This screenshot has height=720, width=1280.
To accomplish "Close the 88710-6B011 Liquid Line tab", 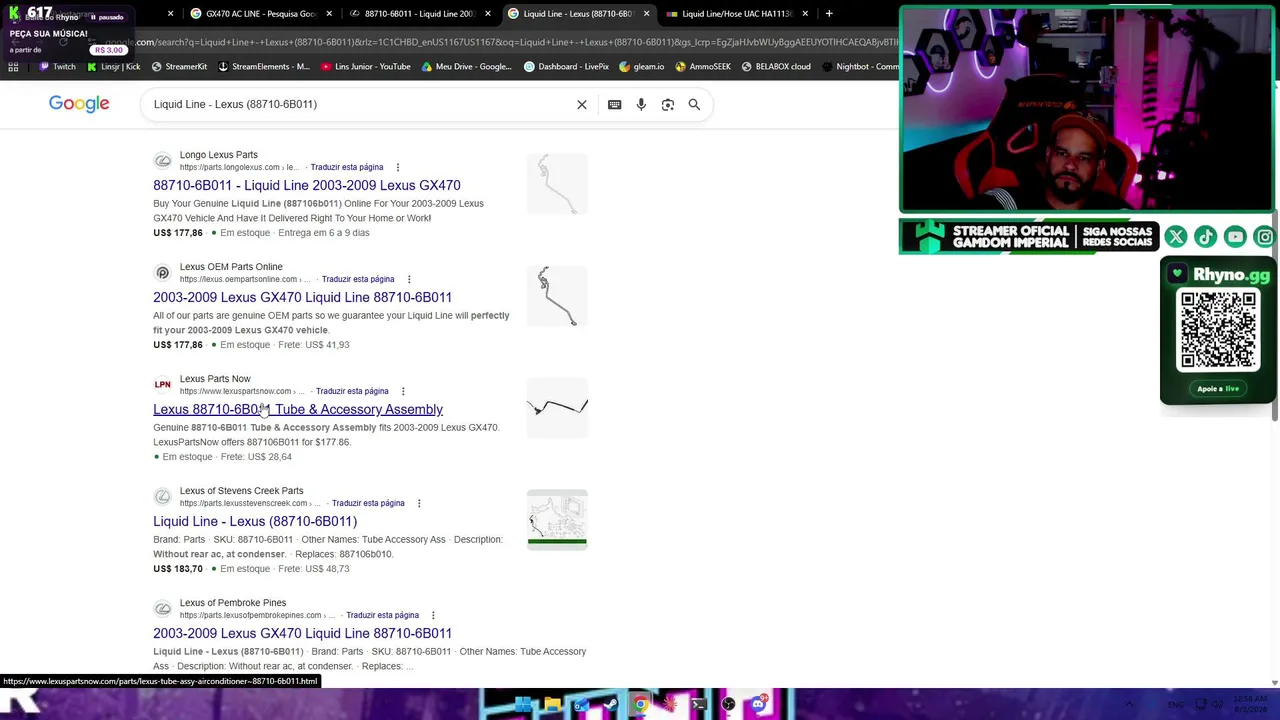I will pyautogui.click(x=488, y=14).
